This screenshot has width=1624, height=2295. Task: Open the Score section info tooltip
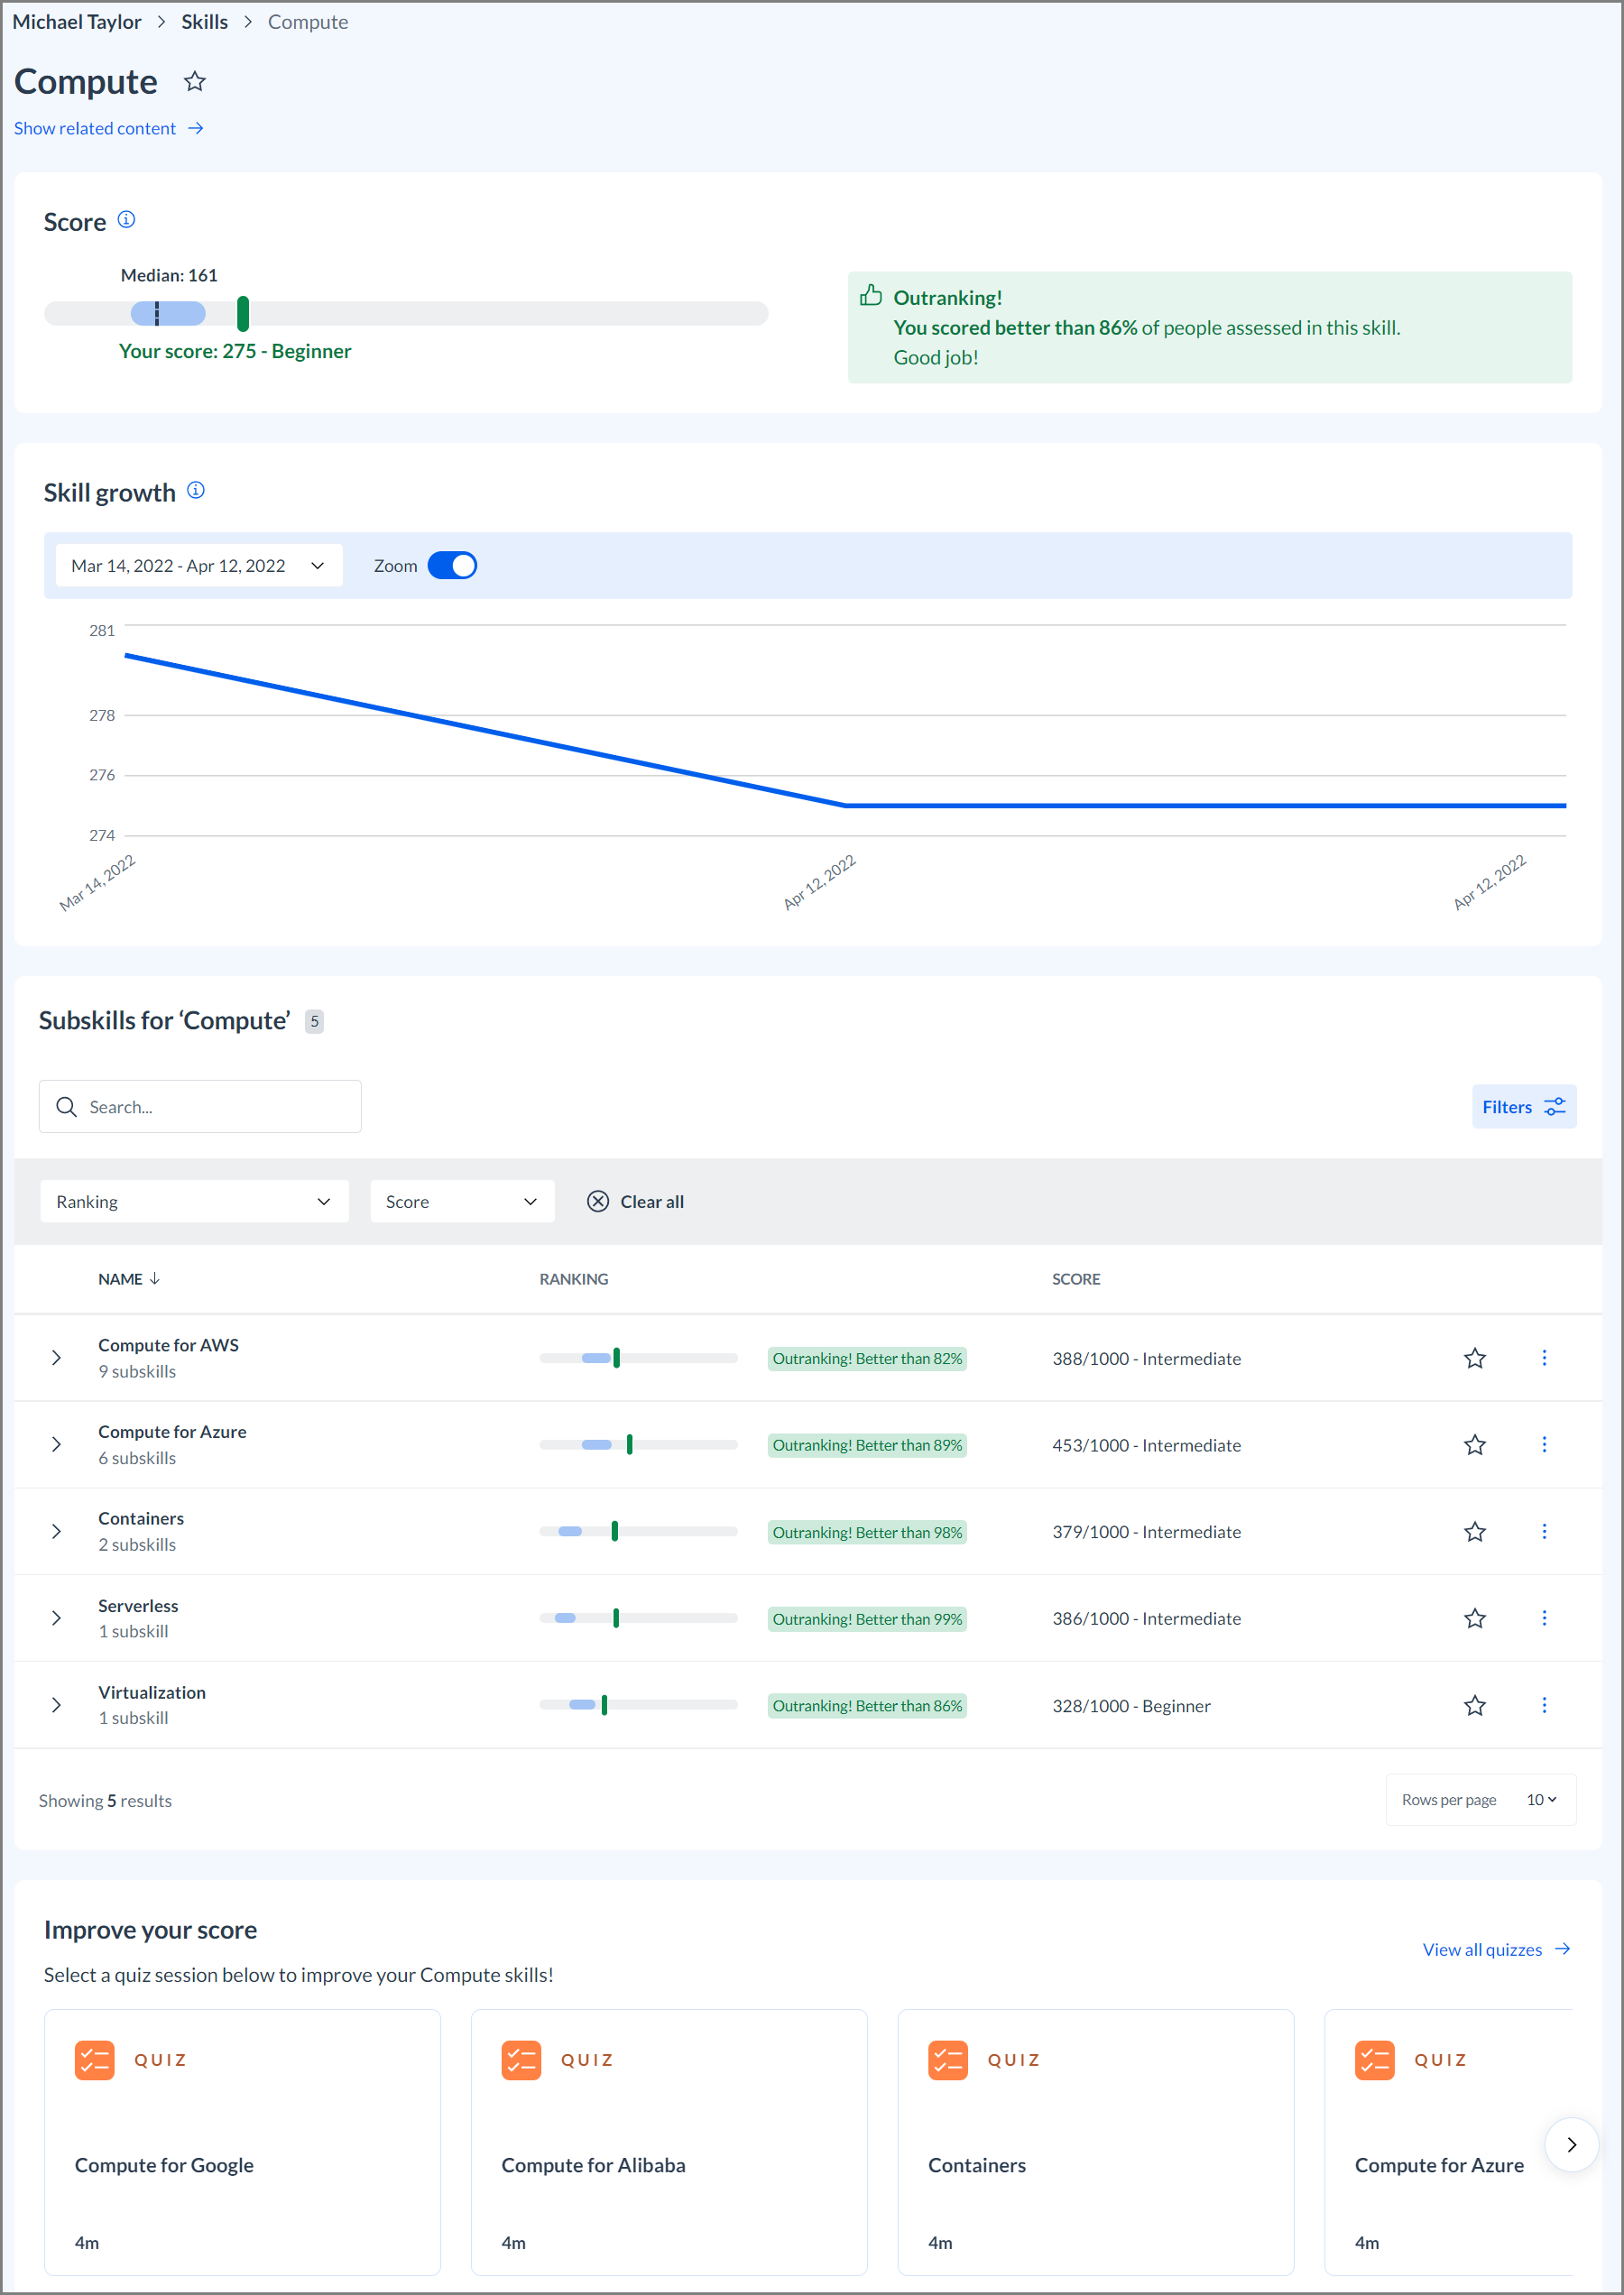pyautogui.click(x=126, y=221)
